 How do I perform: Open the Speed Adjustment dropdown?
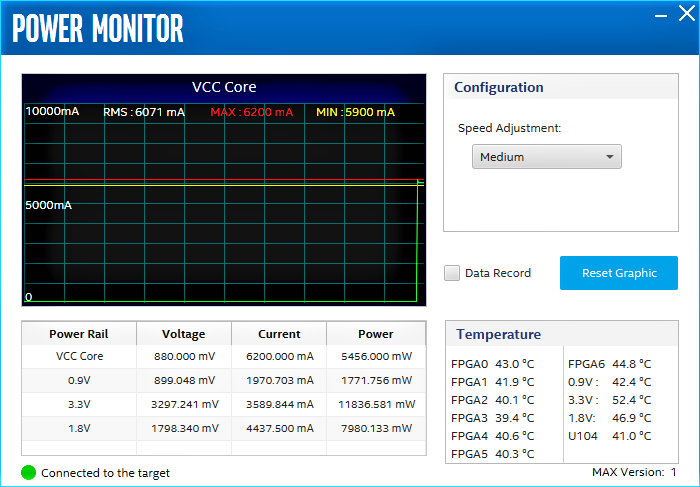tap(546, 157)
